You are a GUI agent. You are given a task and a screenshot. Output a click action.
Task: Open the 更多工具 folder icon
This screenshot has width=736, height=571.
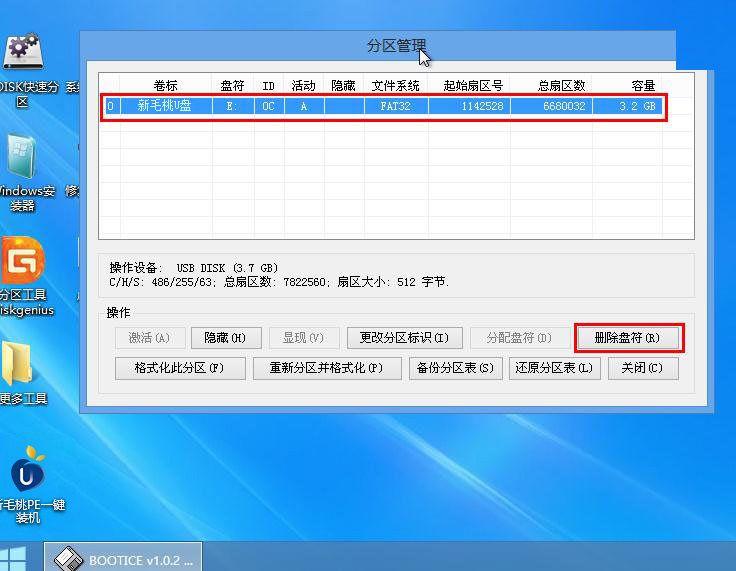[x=20, y=372]
